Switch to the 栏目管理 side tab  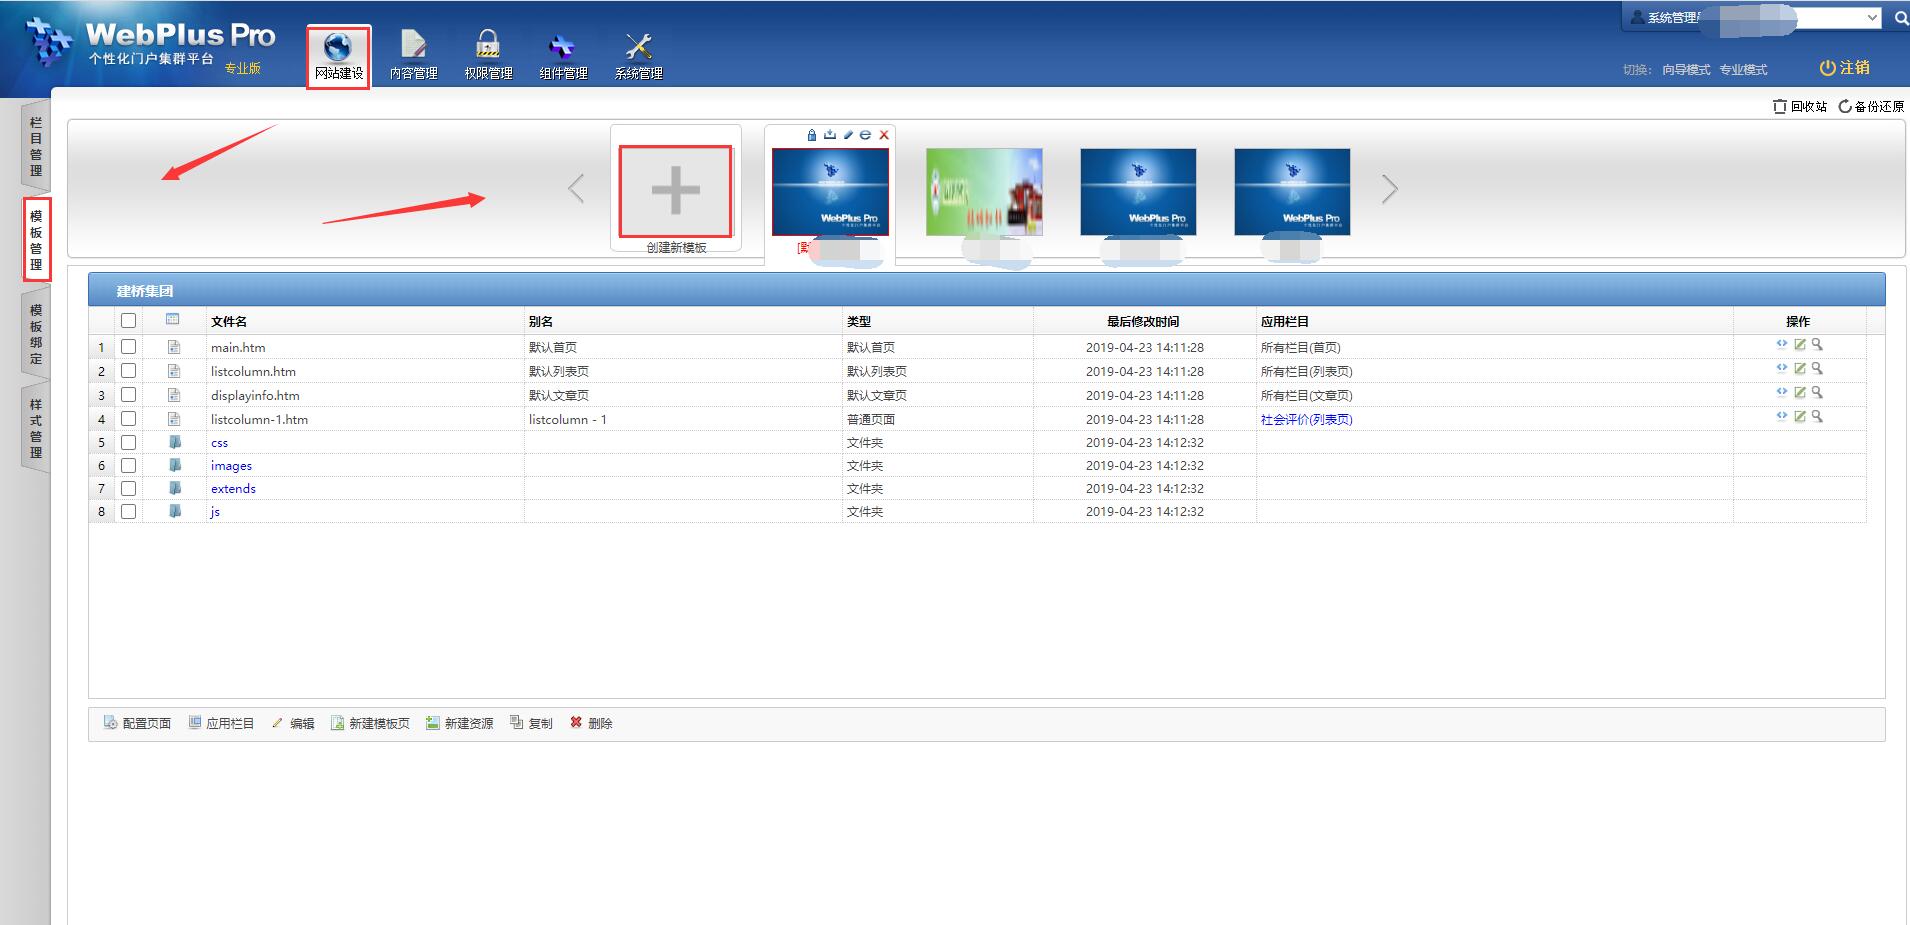(x=36, y=146)
